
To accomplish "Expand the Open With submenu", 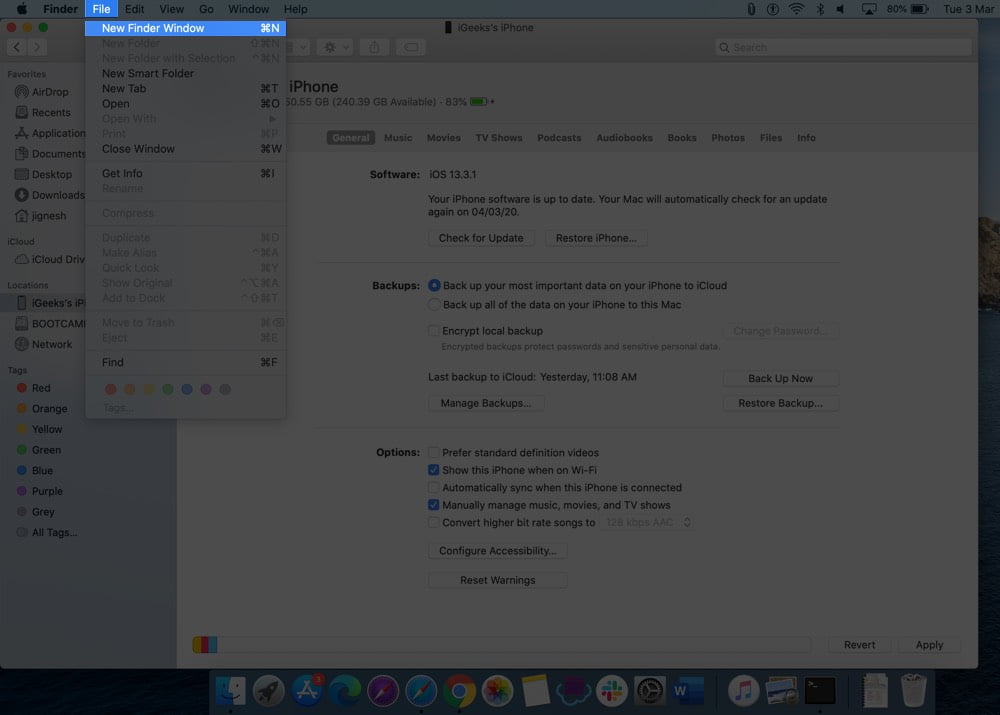I will pyautogui.click(x=185, y=119).
